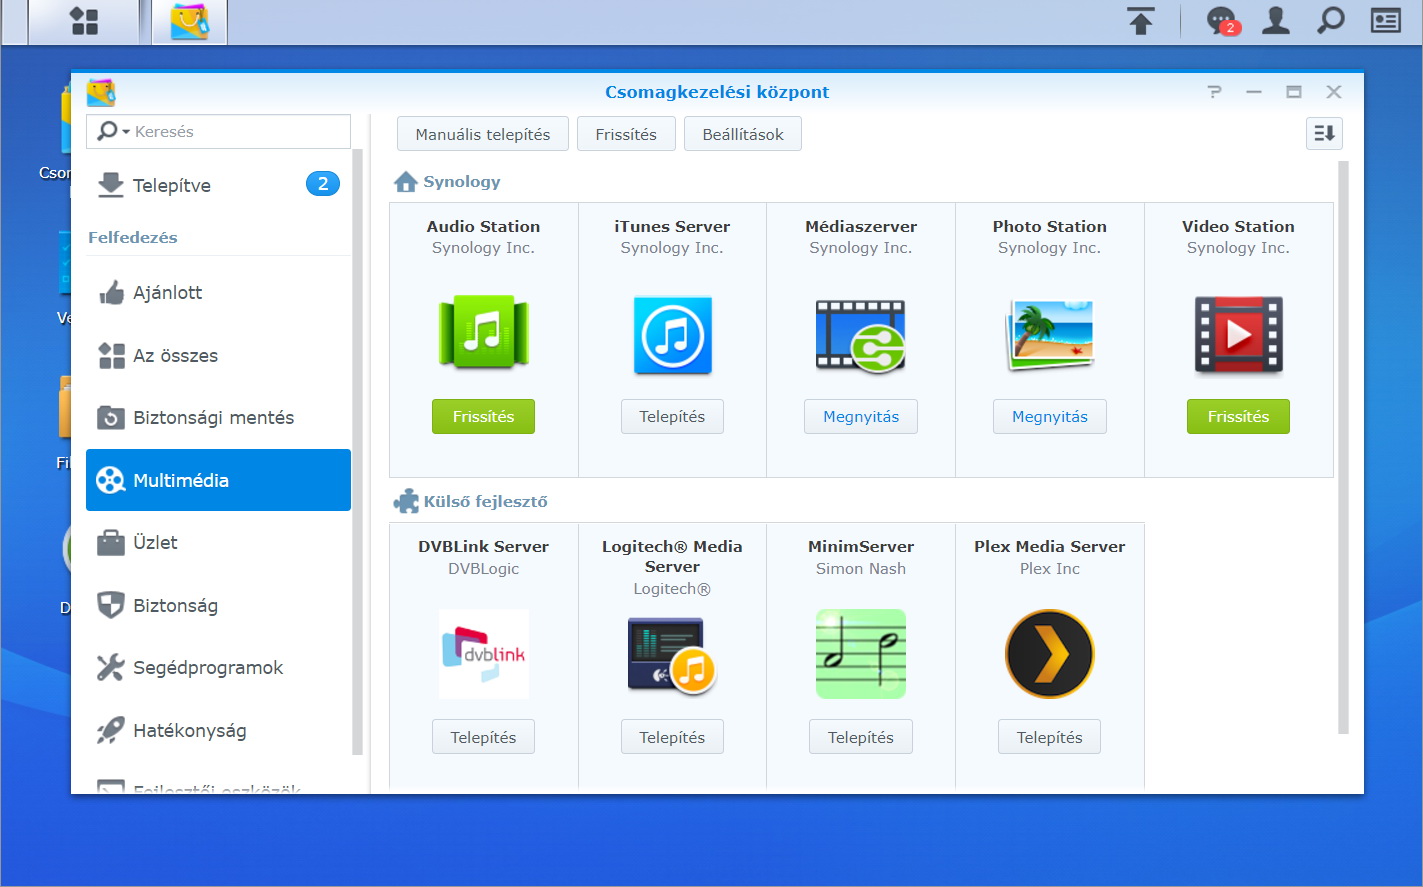Open the Telepítve installed packages list

[x=218, y=185]
